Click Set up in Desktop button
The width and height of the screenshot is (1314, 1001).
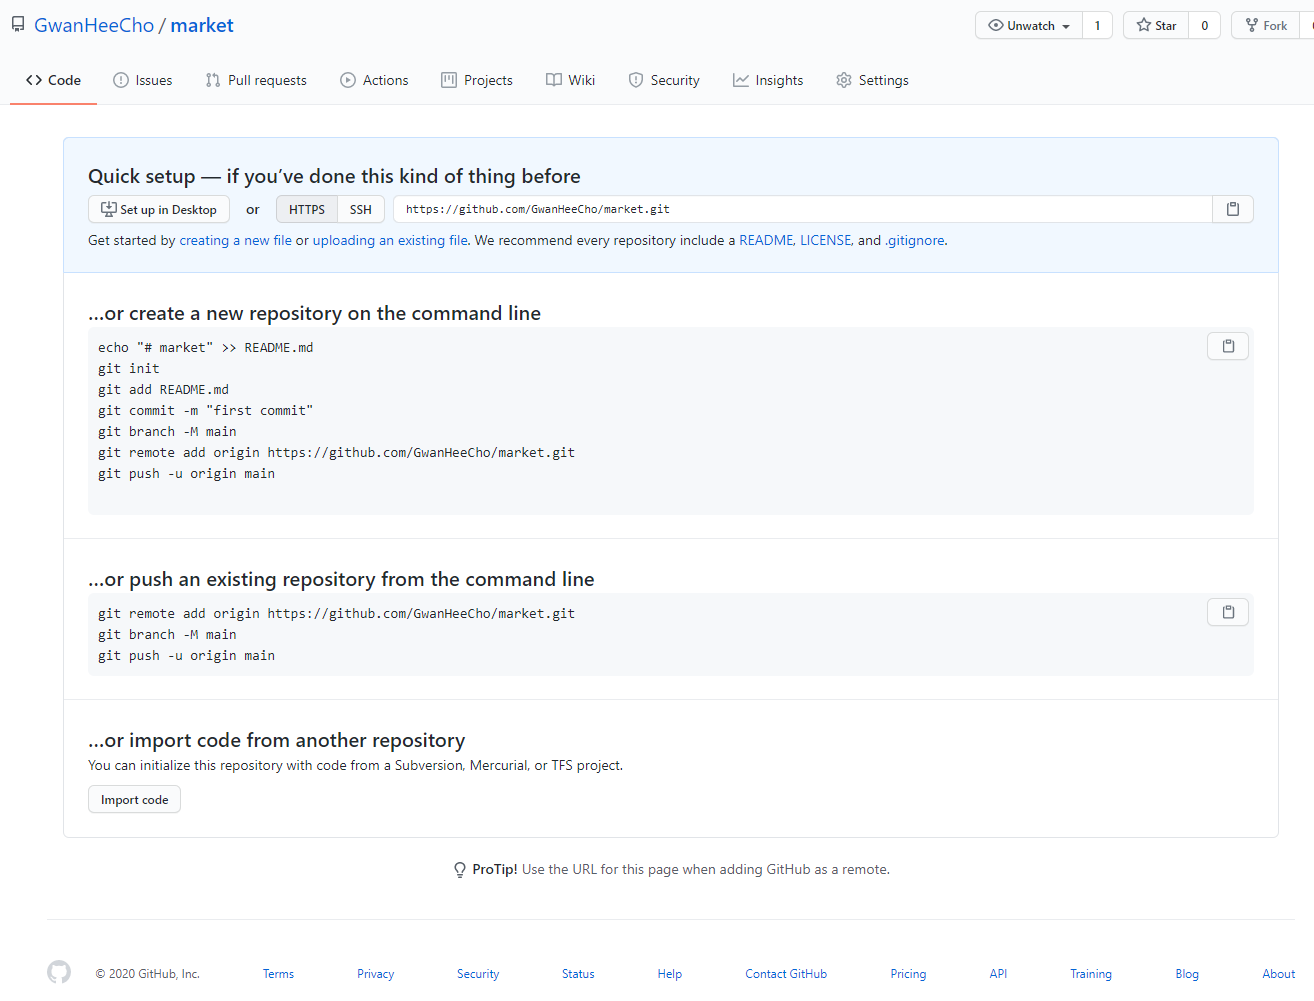pyautogui.click(x=159, y=209)
